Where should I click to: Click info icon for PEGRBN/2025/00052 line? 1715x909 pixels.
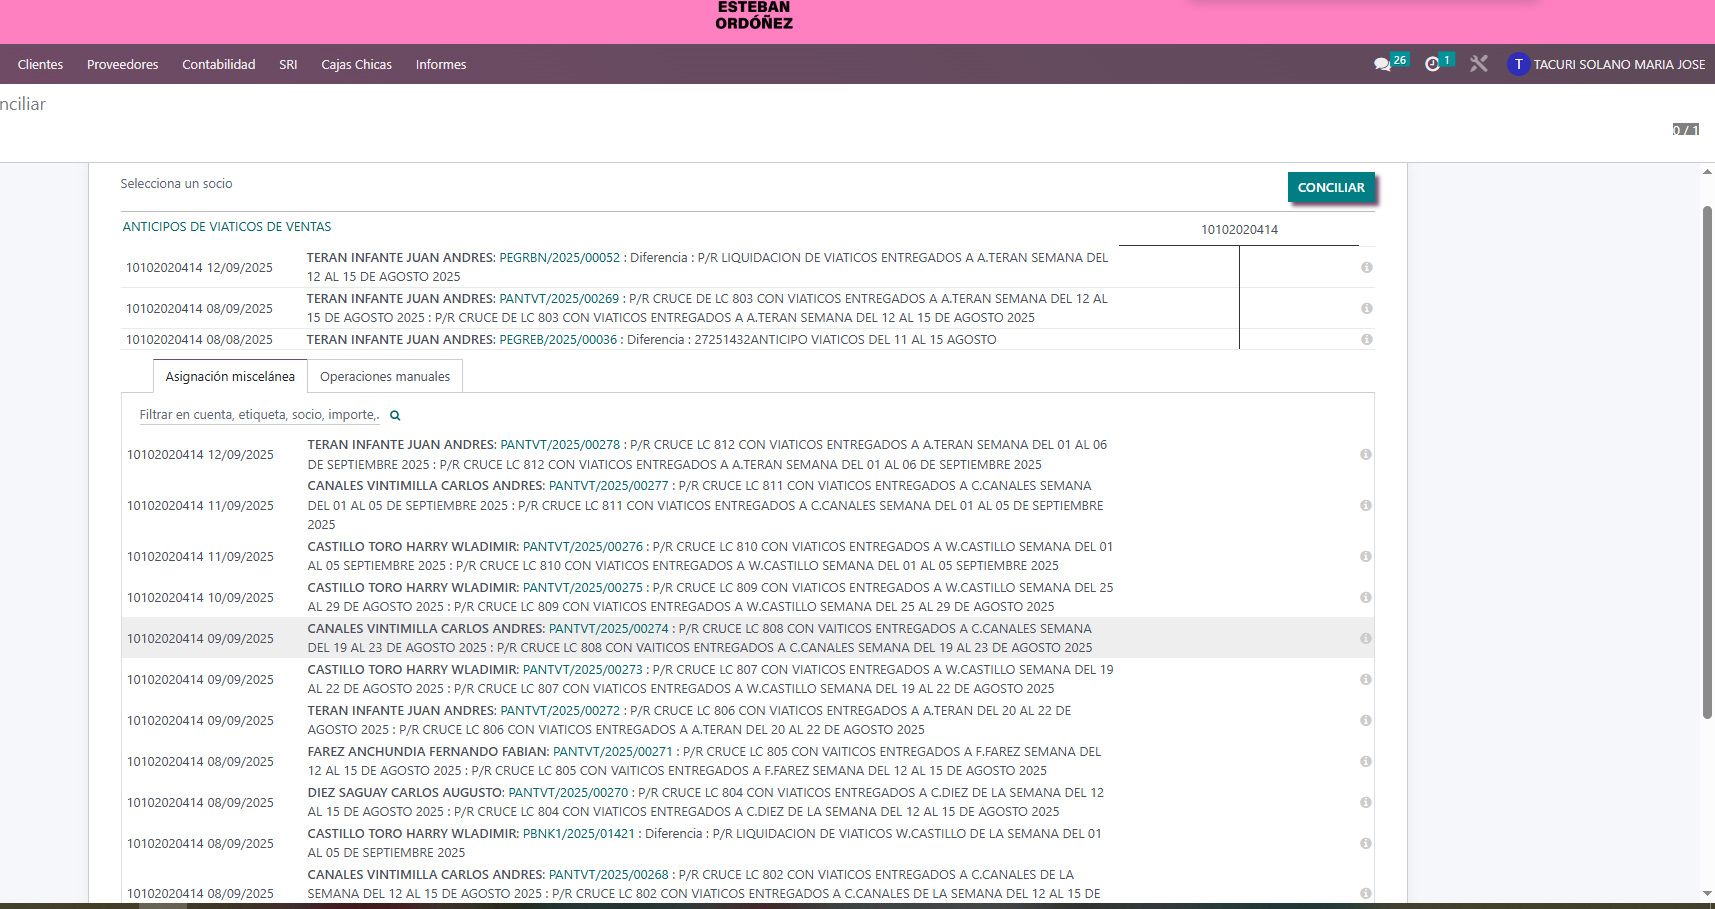1366,267
